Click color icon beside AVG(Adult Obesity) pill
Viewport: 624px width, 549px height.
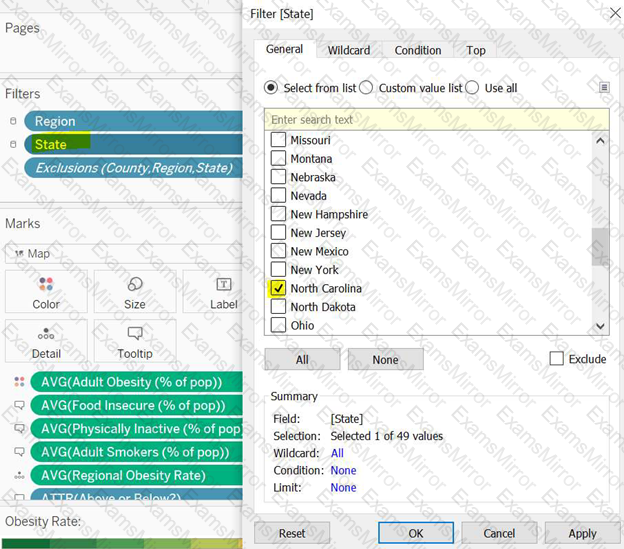[x=19, y=382]
